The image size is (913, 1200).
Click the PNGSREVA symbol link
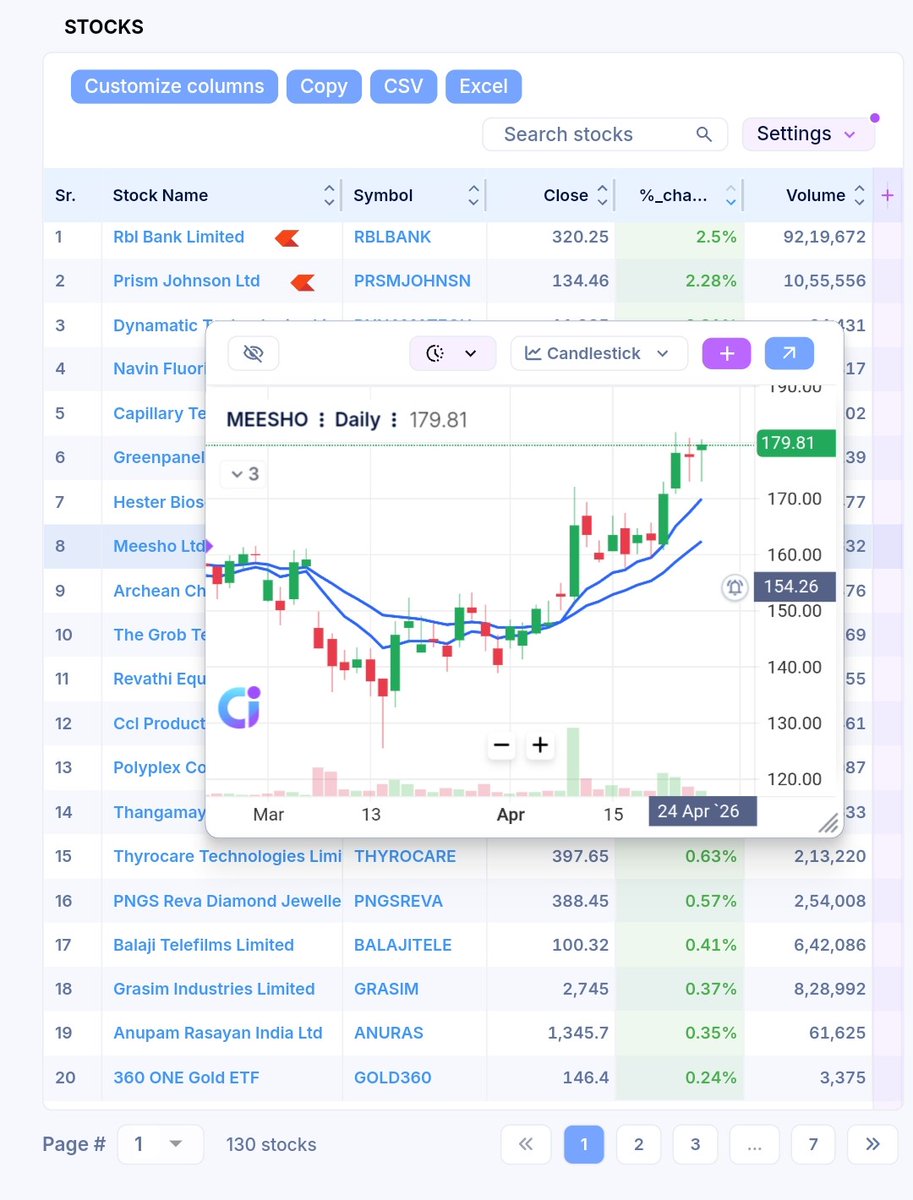pyautogui.click(x=399, y=901)
